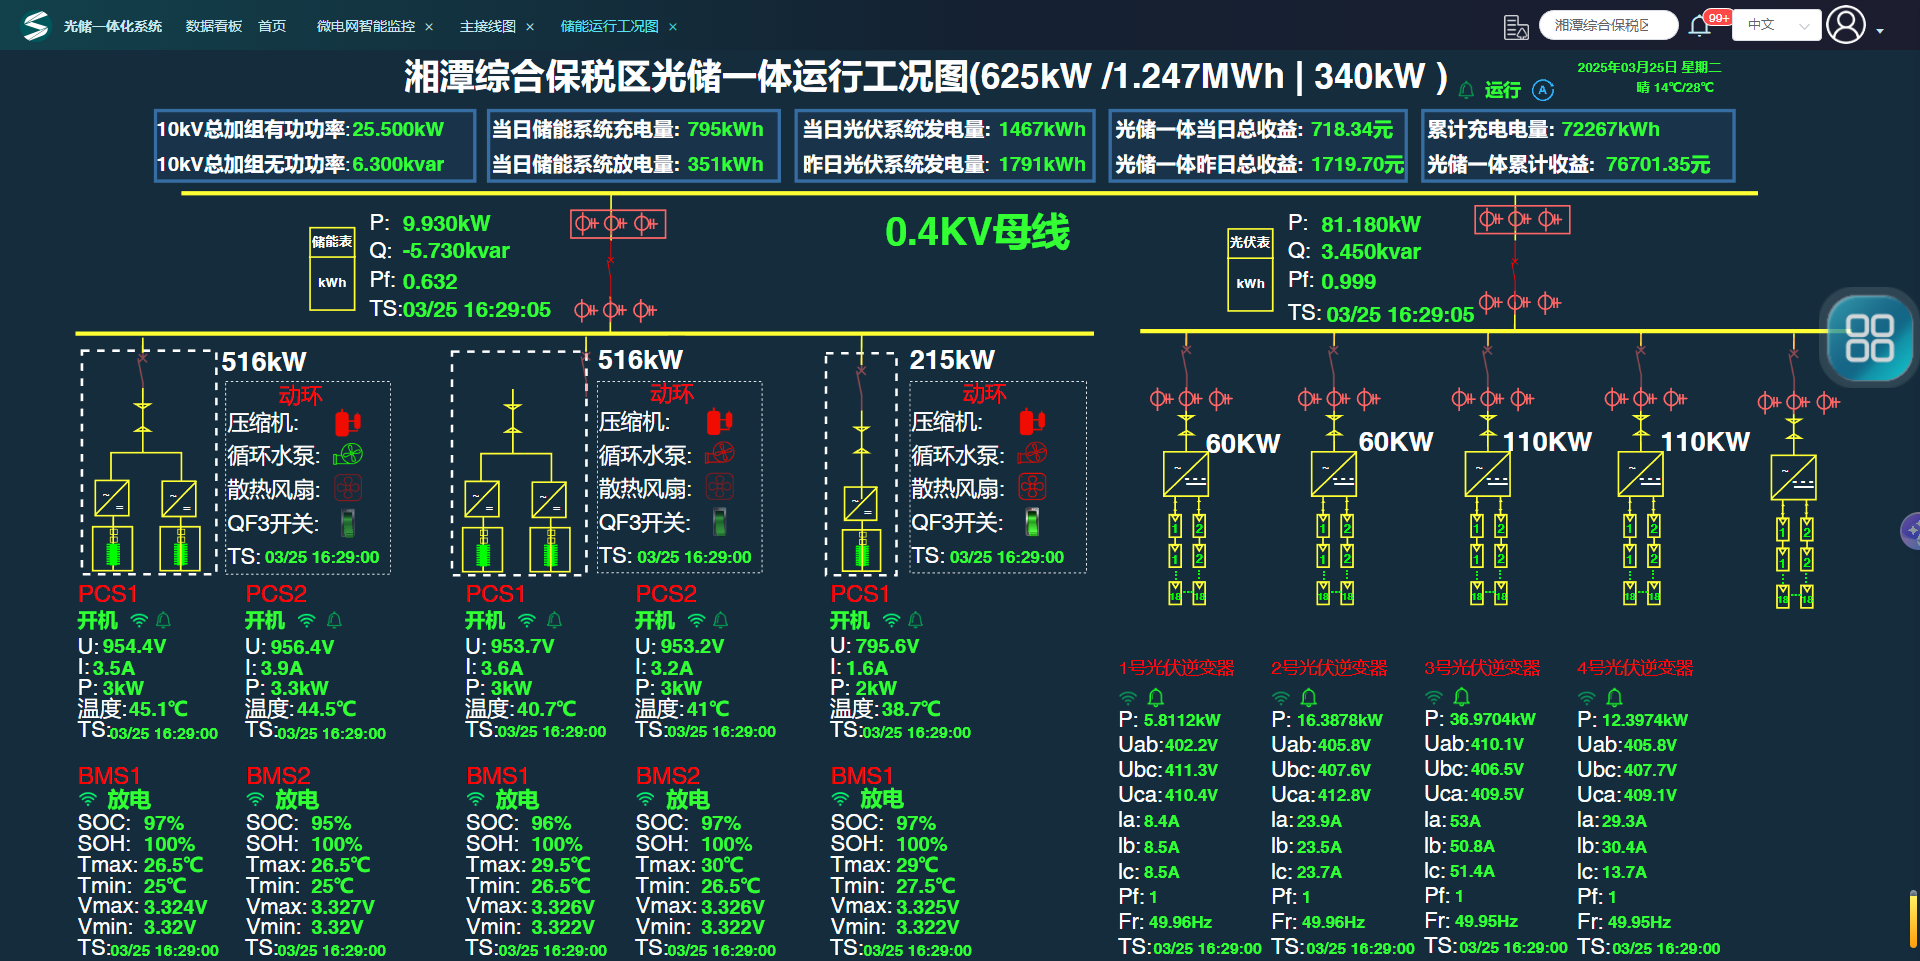This screenshot has width=1920, height=961.
Task: Toggle QF3开关 switch in leftmost 516kW unit
Action: pos(348,522)
